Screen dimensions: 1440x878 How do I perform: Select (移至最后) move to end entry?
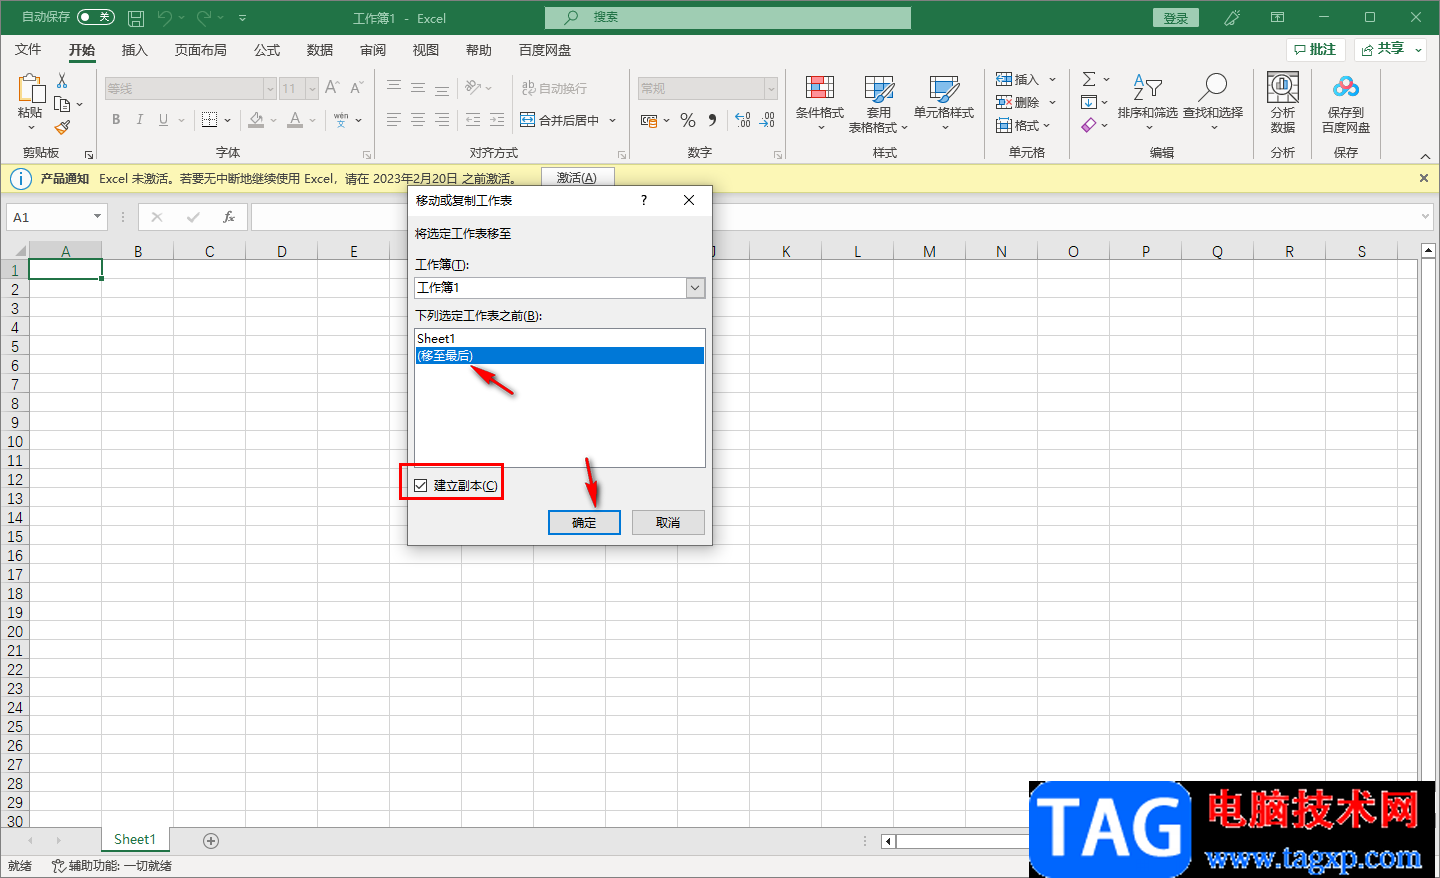pyautogui.click(x=560, y=356)
